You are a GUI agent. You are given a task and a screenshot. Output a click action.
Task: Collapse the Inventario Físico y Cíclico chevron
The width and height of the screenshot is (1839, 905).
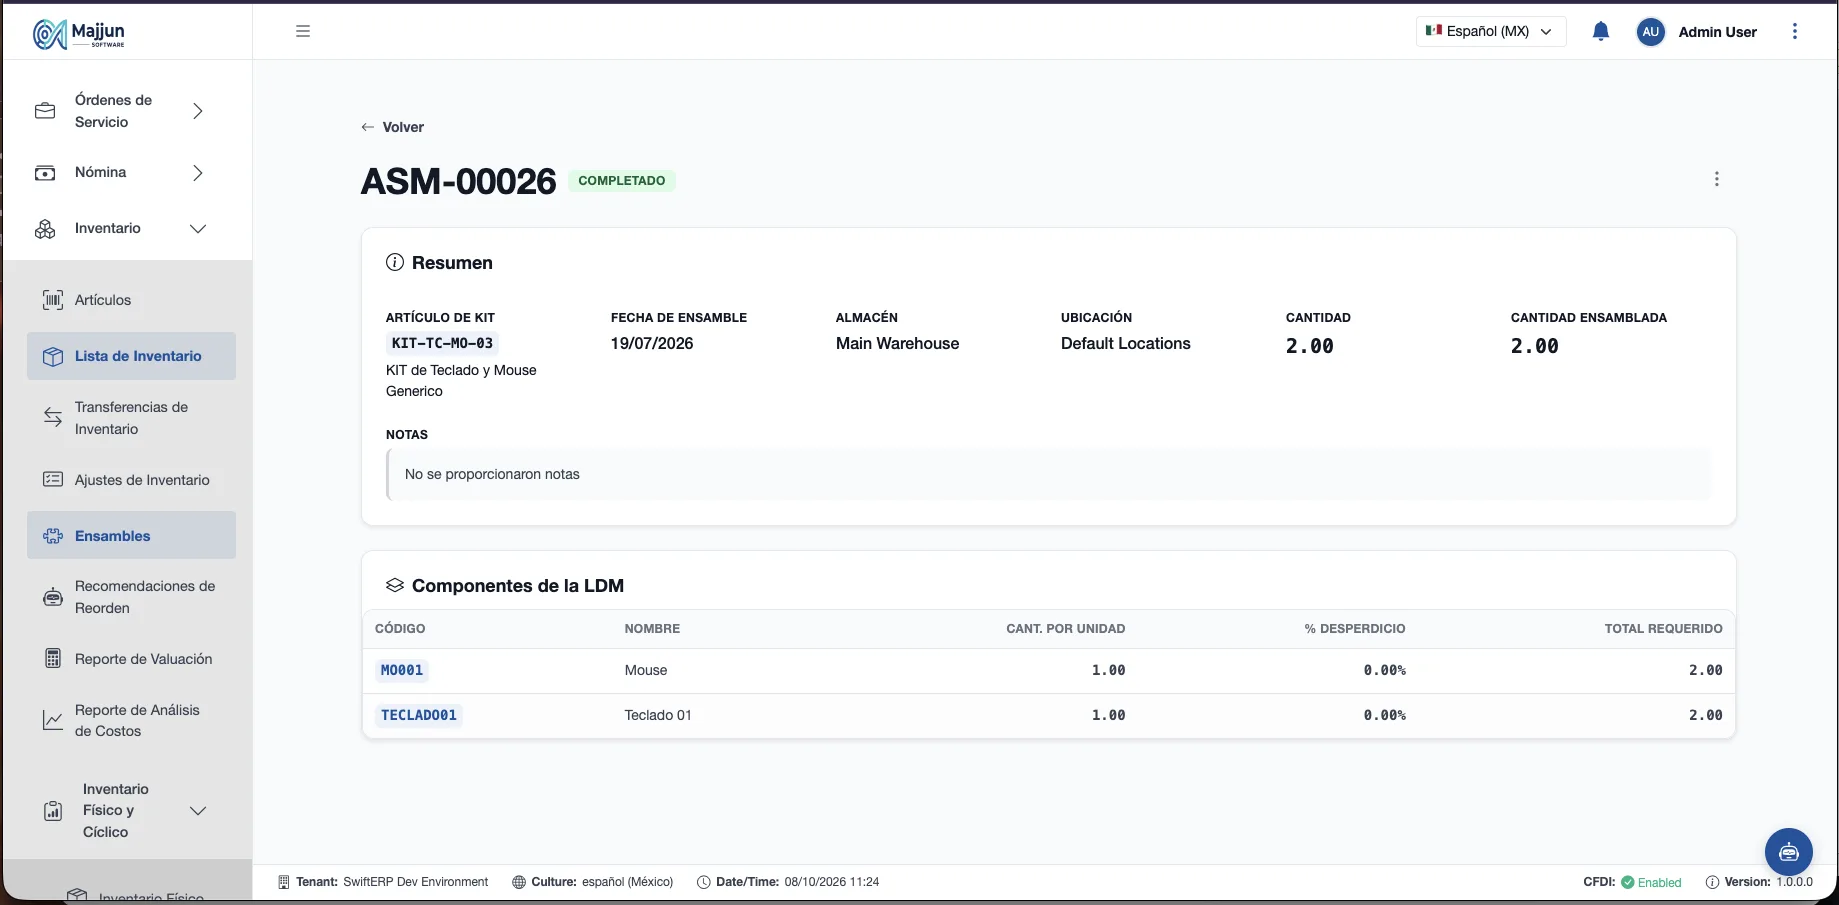[198, 811]
